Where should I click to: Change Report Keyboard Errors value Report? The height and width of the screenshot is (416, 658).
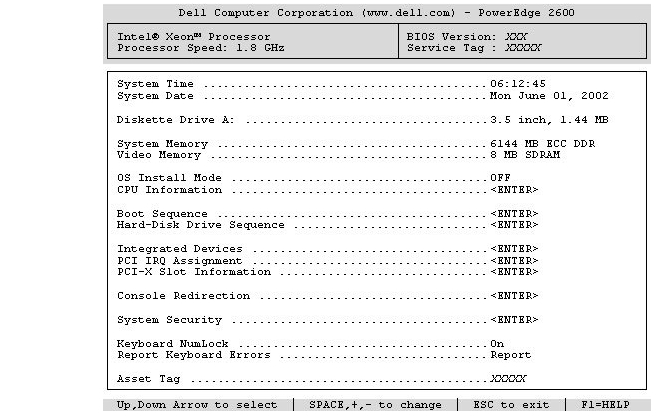[x=511, y=355]
